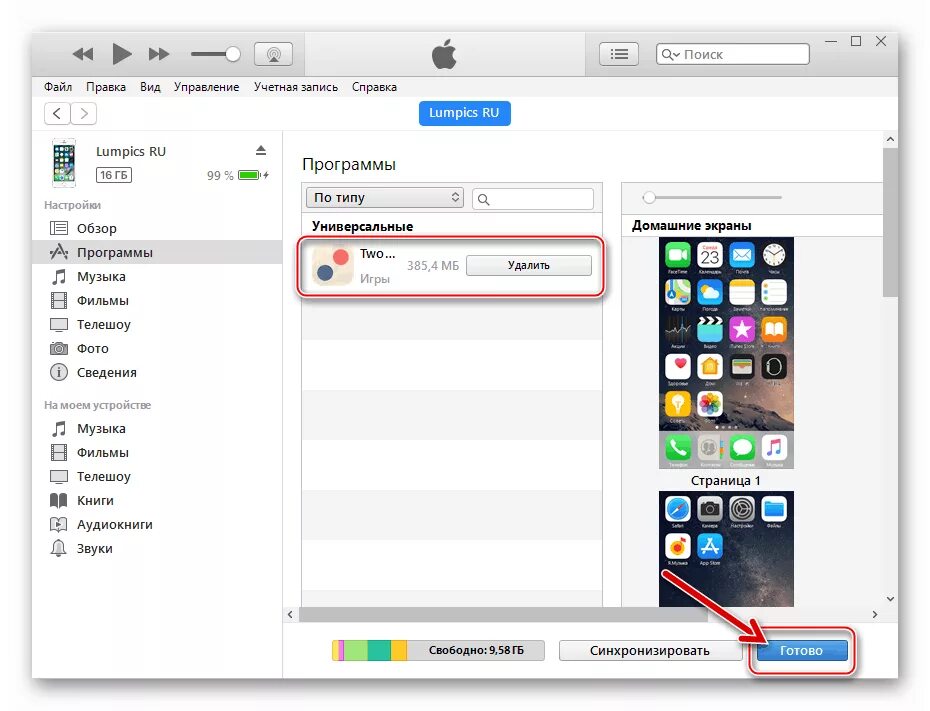Click the Lumpics RU device button

[464, 113]
